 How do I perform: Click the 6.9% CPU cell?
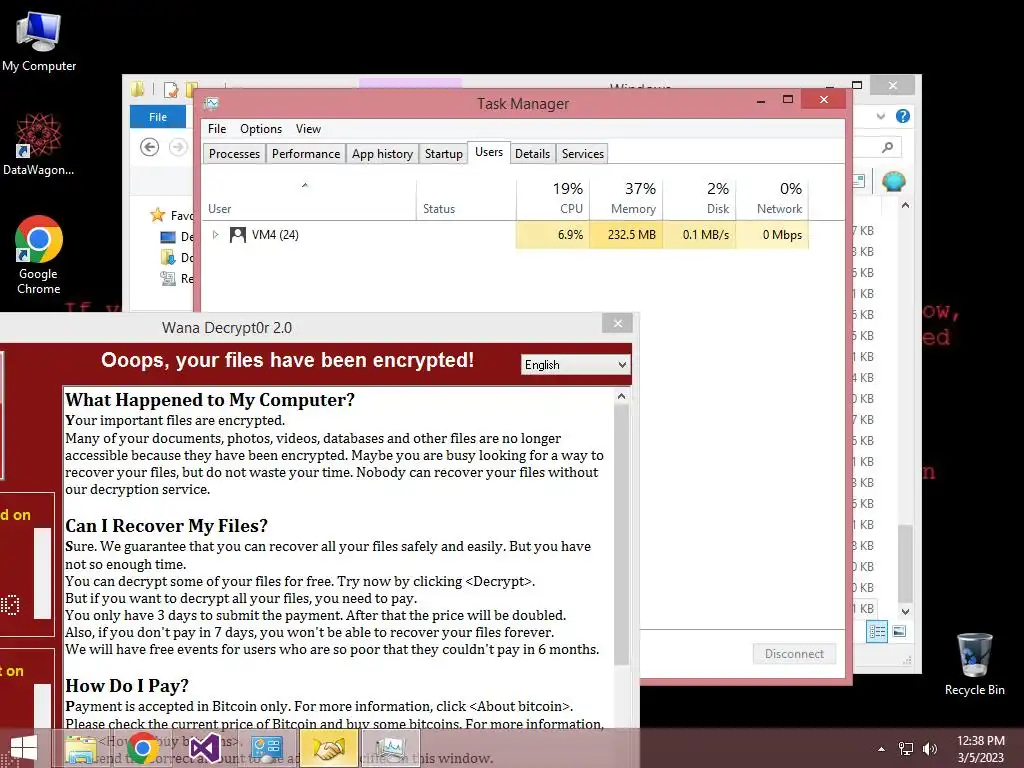[552, 234]
